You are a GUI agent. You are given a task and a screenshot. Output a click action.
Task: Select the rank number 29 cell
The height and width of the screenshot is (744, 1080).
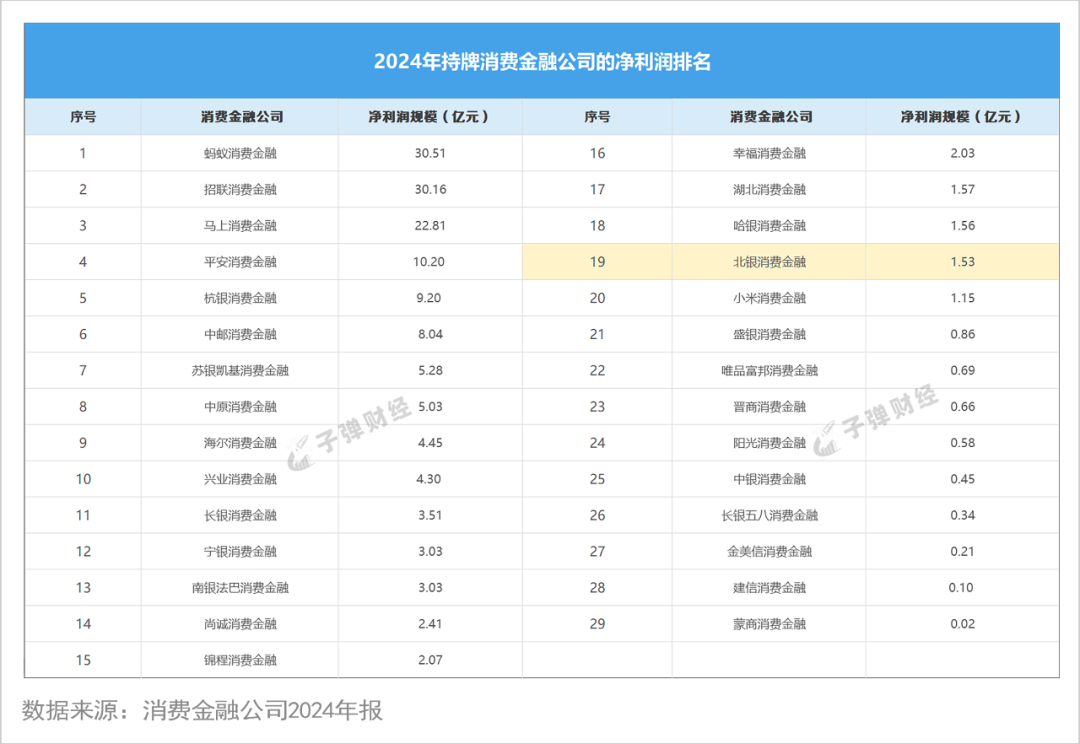(597, 624)
